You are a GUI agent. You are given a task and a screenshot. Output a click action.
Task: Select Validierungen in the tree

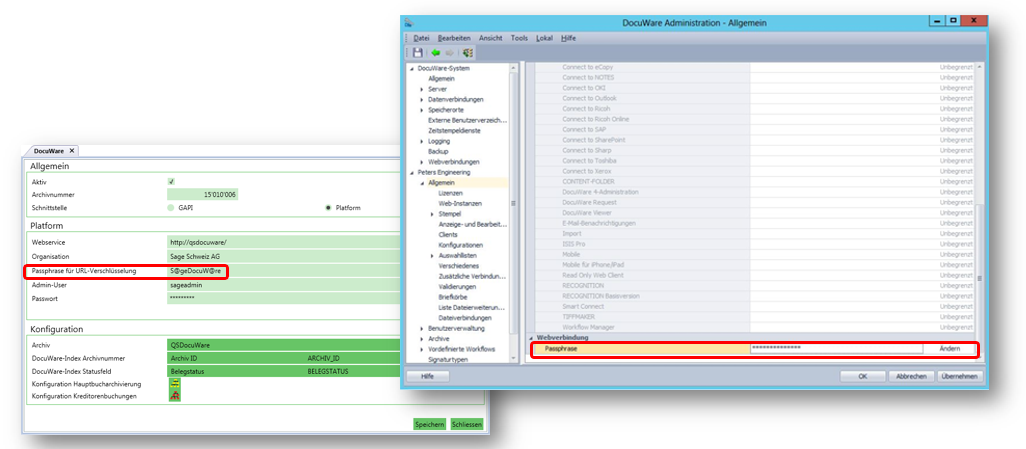click(457, 287)
